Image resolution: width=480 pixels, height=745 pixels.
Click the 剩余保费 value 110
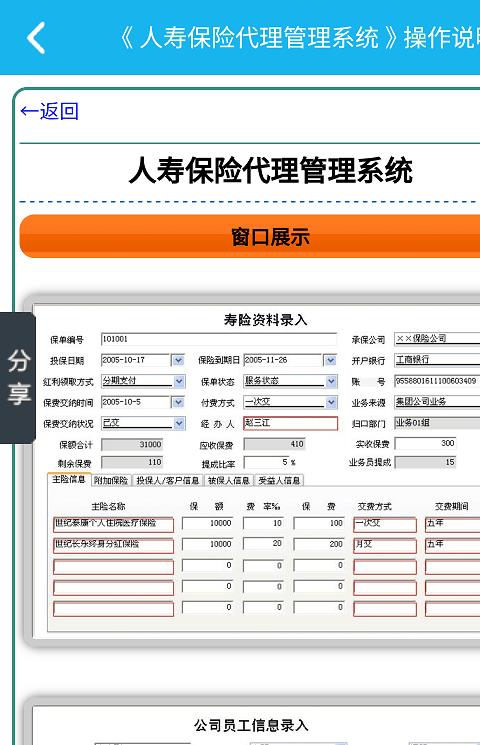pos(133,463)
